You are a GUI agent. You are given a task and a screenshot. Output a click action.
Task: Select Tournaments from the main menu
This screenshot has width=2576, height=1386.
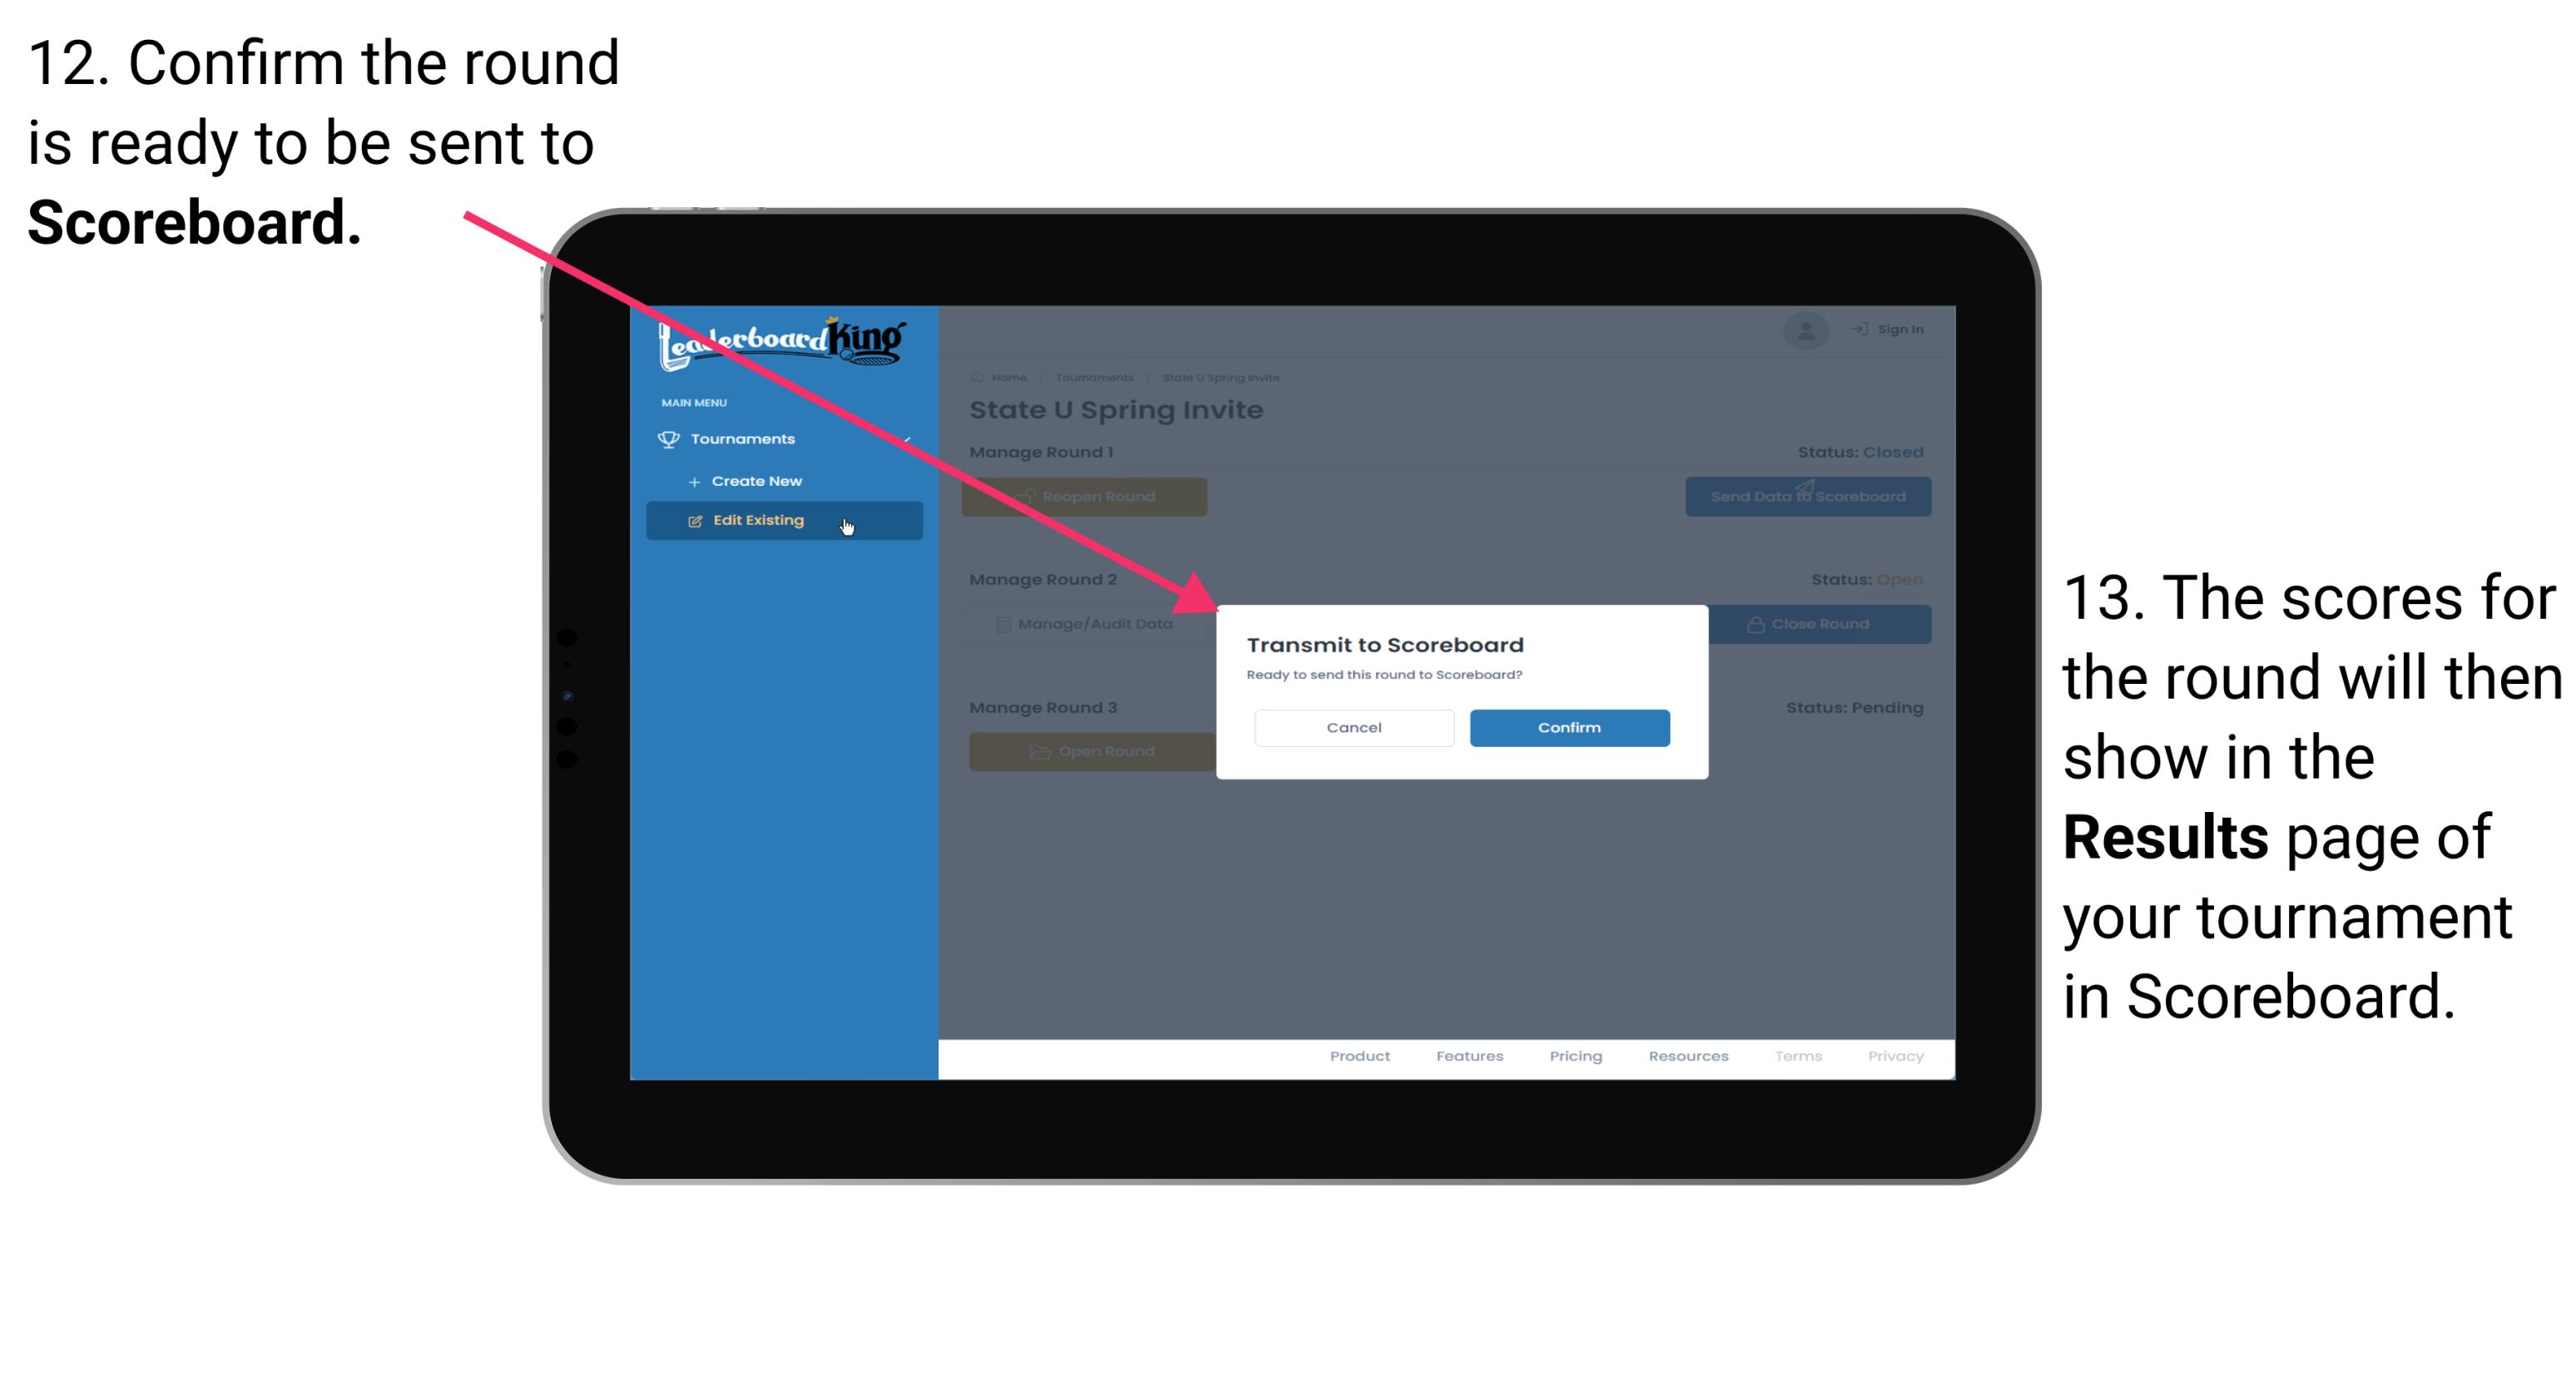(x=746, y=438)
